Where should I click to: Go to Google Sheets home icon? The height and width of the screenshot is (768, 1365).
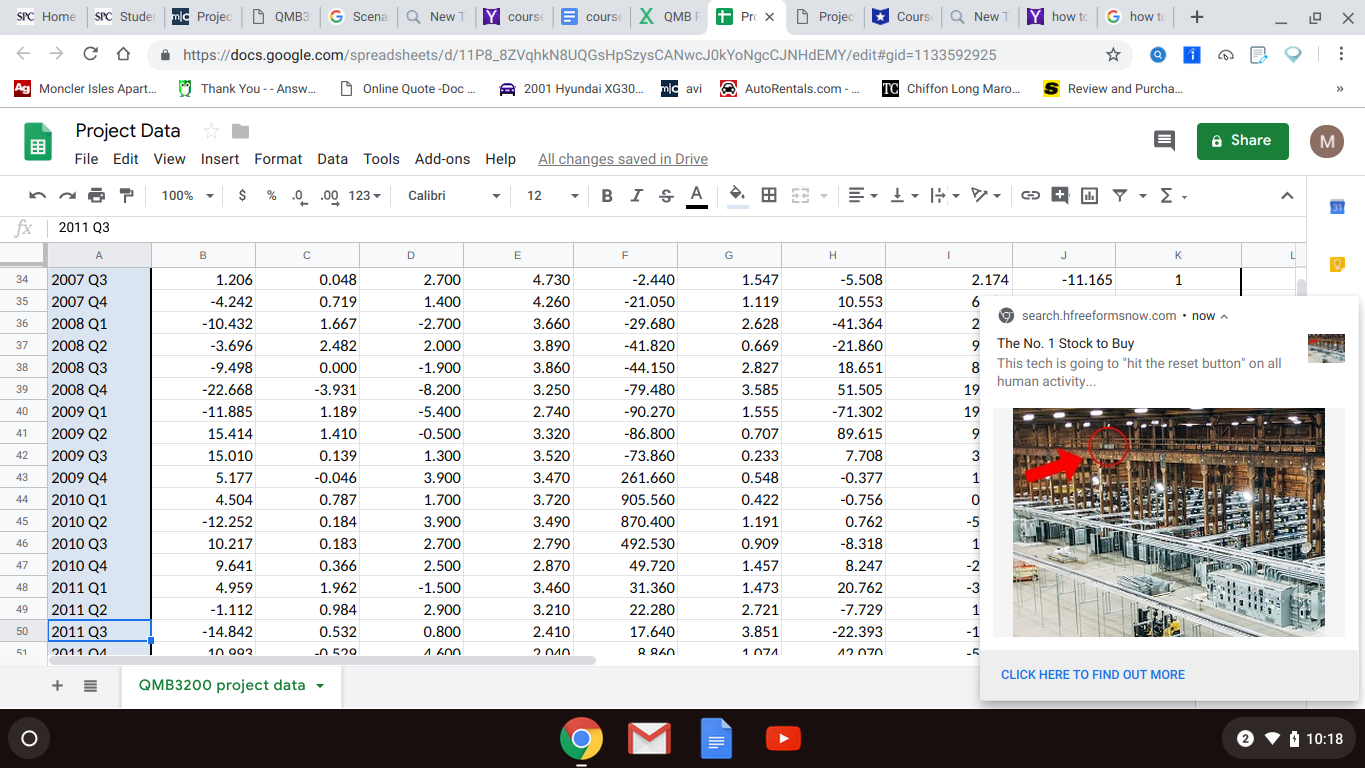38,142
